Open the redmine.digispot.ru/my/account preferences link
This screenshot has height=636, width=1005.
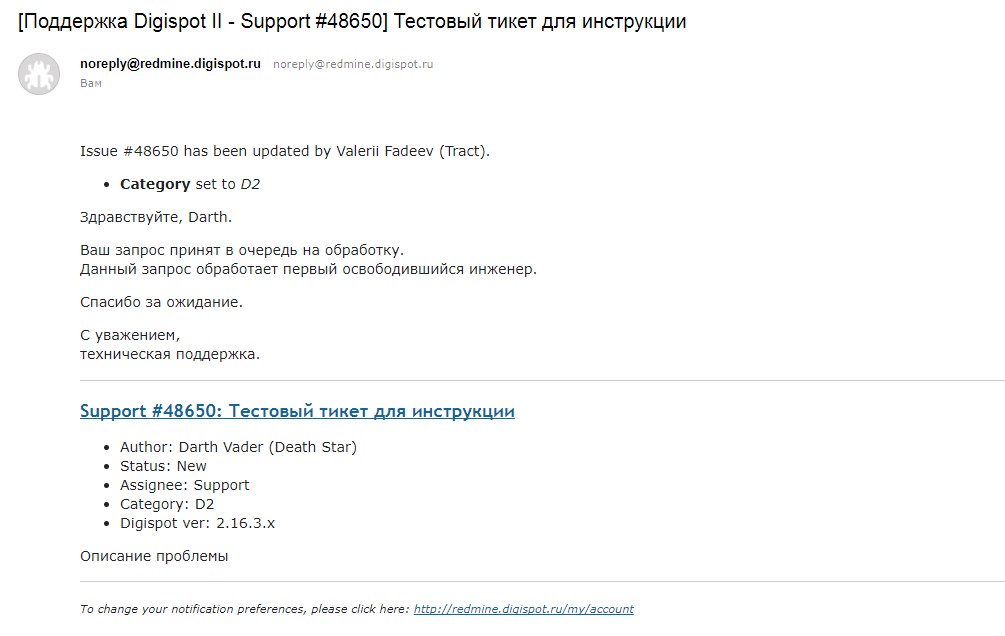tap(524, 609)
